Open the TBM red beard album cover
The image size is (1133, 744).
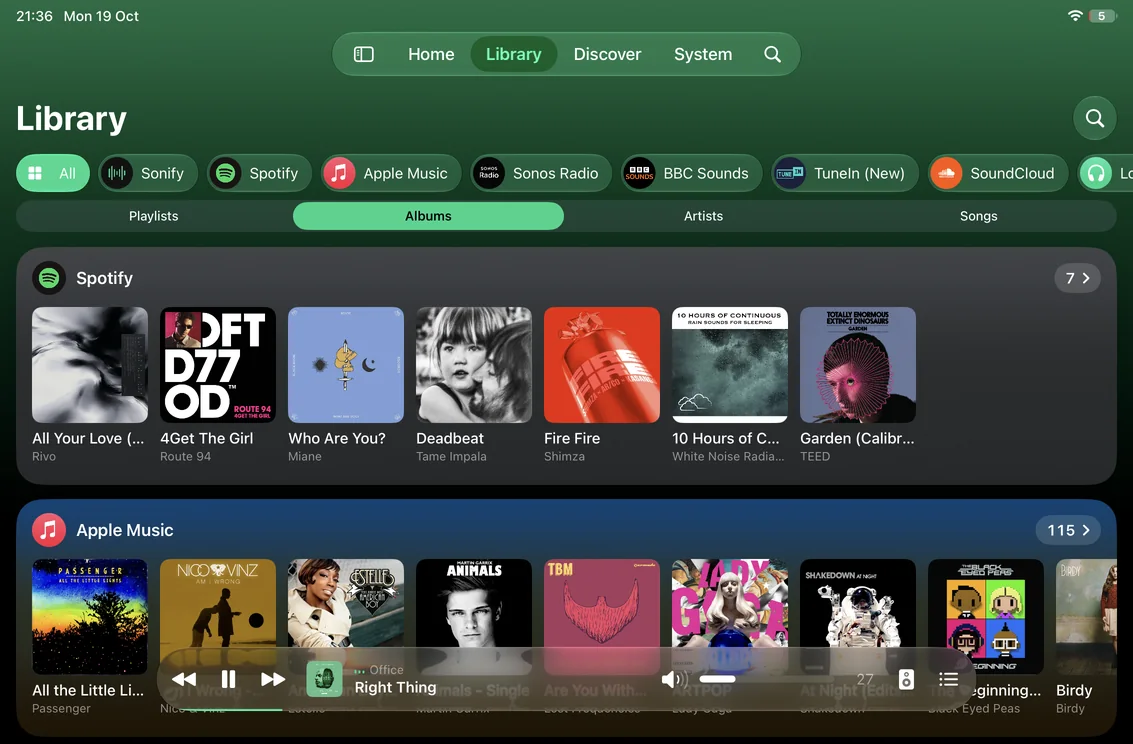(601, 604)
